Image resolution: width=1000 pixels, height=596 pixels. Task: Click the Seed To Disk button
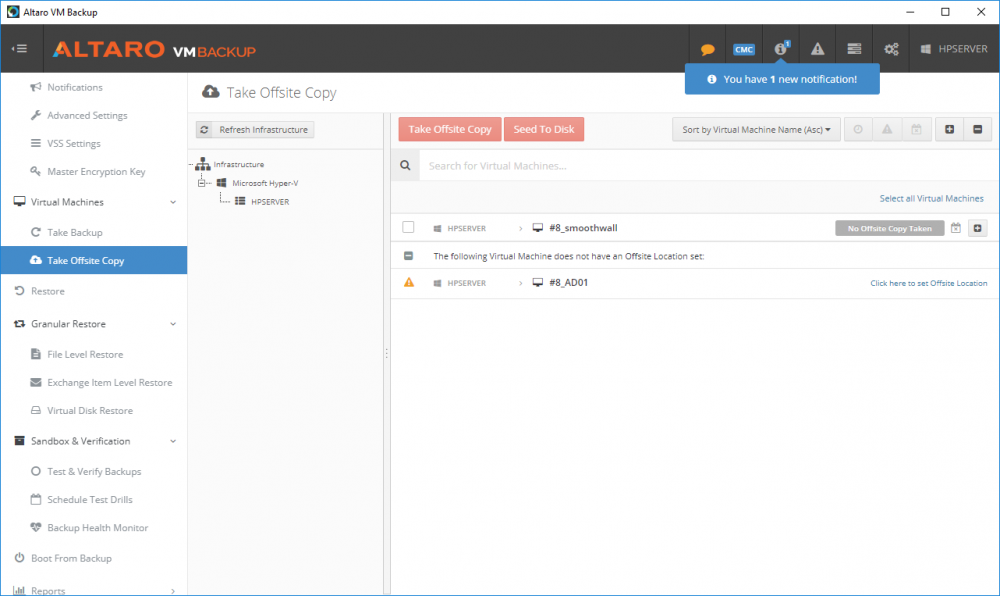coord(543,129)
